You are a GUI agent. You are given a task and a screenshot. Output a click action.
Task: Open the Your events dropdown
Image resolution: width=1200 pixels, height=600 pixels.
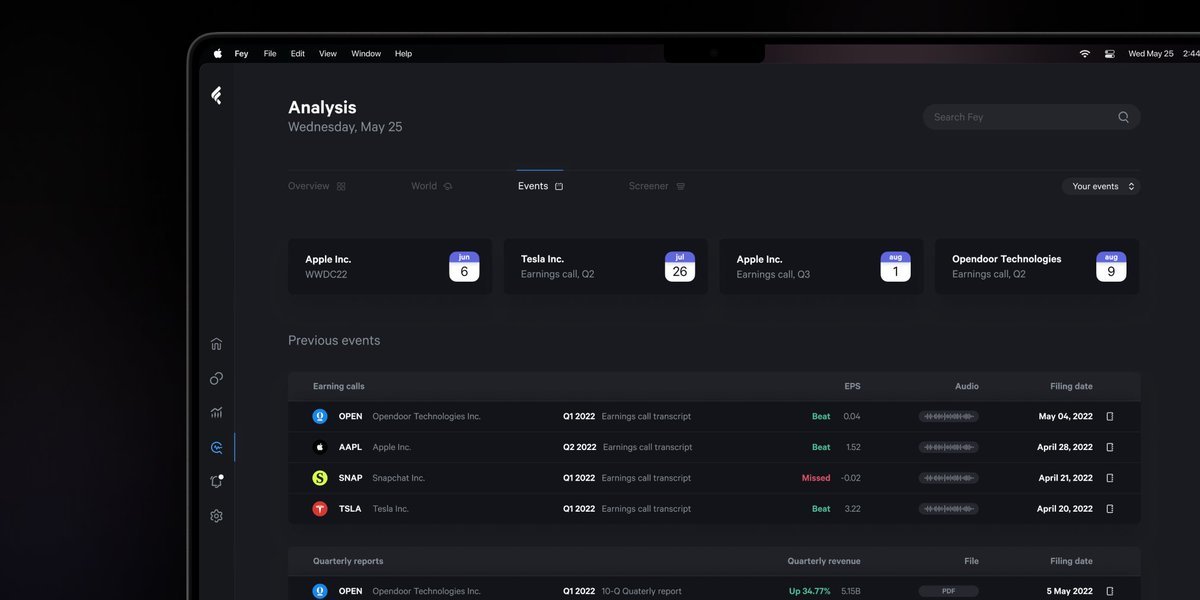[1101, 186]
